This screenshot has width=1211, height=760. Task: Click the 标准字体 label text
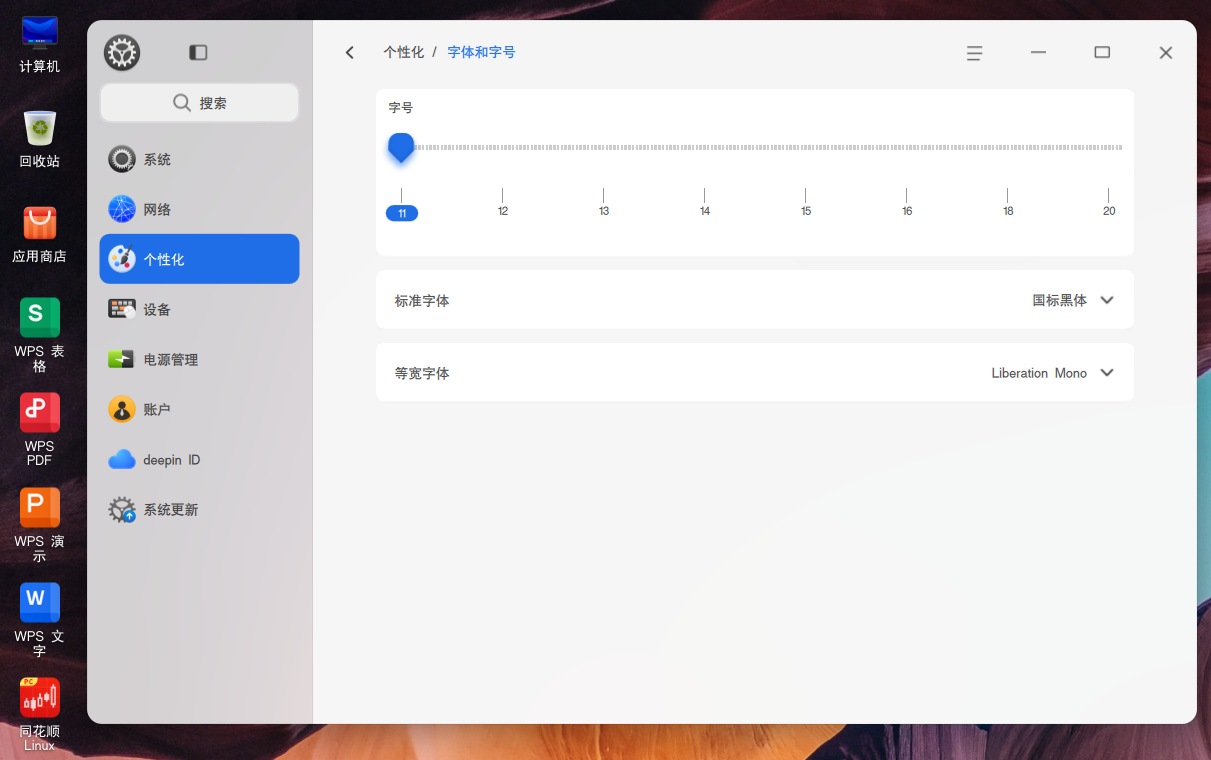click(x=422, y=300)
